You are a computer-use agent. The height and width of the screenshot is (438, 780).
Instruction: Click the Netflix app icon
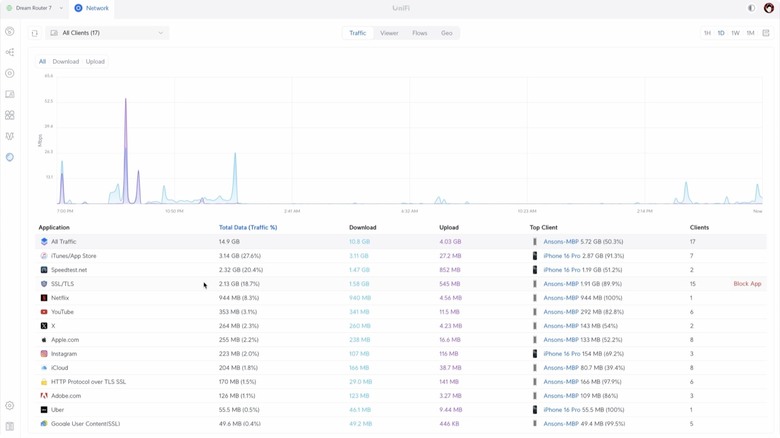pyautogui.click(x=44, y=298)
